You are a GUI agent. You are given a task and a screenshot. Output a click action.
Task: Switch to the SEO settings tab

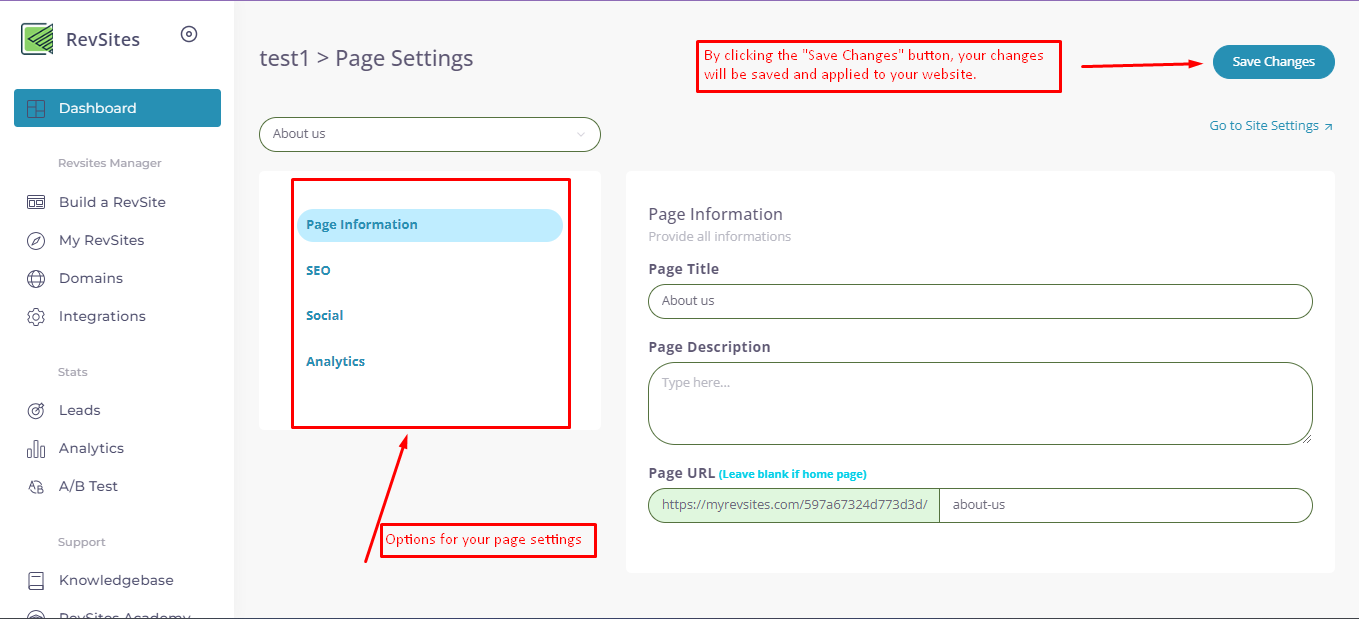point(318,271)
